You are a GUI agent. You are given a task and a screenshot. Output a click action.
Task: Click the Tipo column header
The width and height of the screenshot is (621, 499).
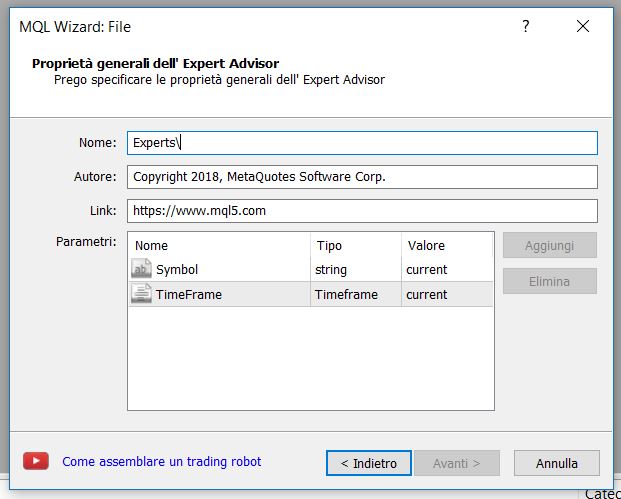(x=356, y=246)
